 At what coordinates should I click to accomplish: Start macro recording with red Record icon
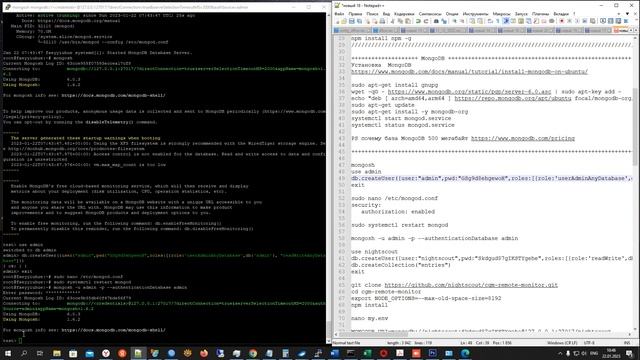point(562,21)
